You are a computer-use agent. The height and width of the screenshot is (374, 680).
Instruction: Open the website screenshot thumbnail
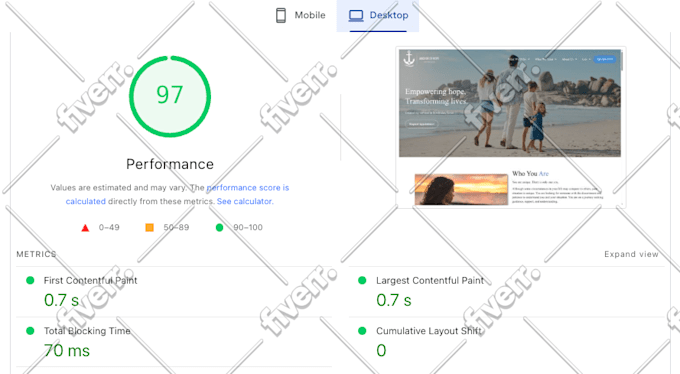pos(510,127)
